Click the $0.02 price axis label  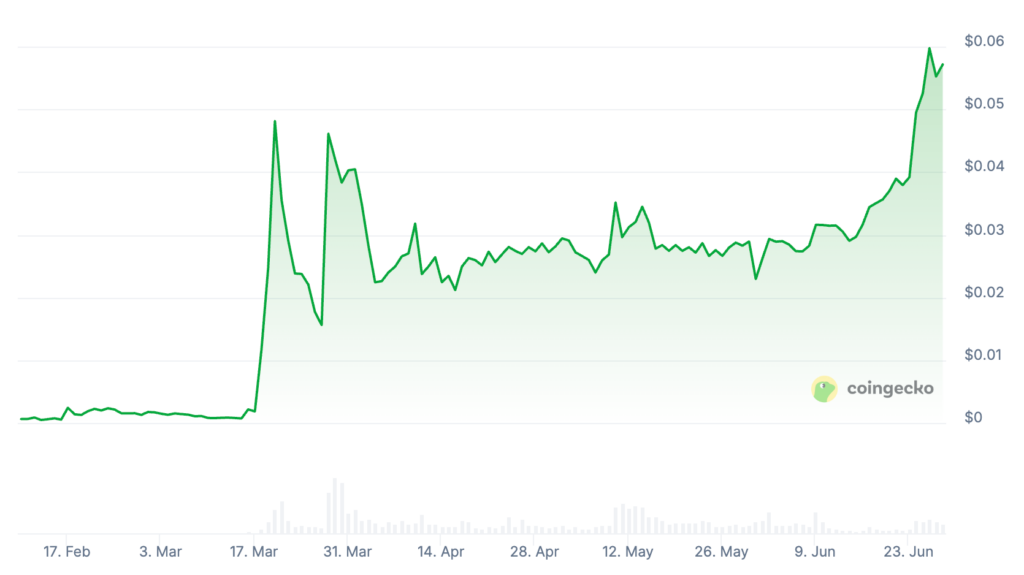(x=982, y=293)
